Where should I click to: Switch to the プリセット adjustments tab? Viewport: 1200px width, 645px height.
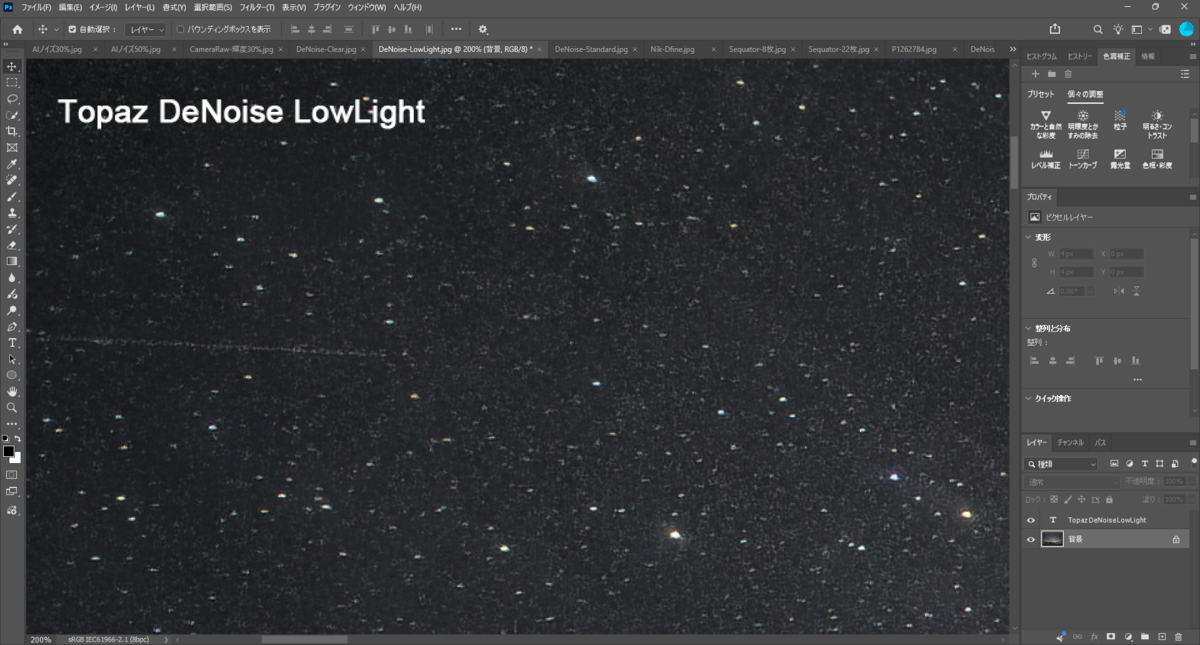coord(1041,94)
